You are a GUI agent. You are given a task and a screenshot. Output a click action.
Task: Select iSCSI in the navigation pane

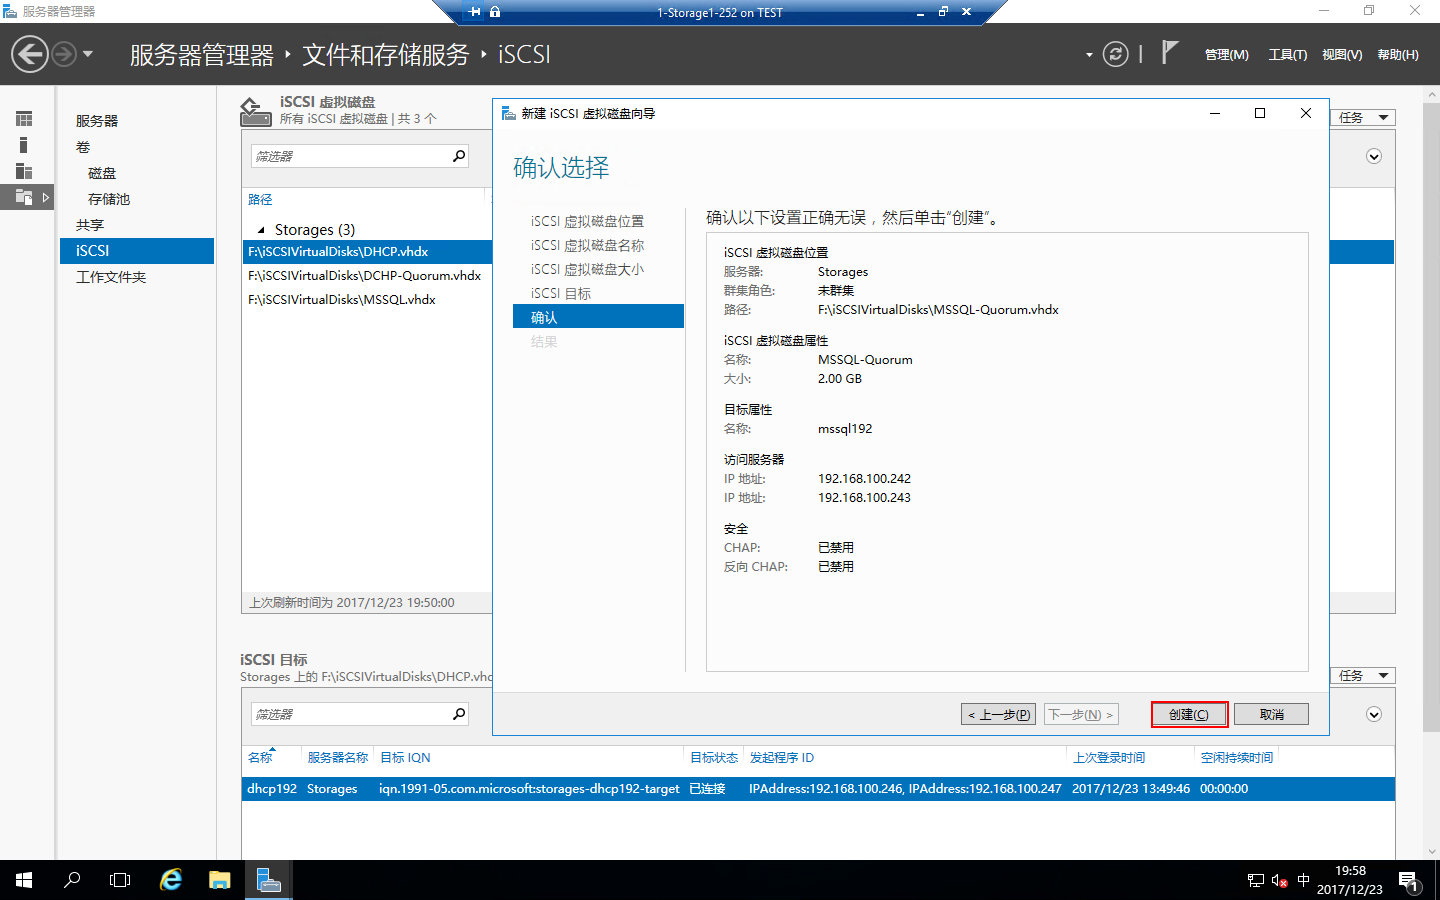coord(137,251)
